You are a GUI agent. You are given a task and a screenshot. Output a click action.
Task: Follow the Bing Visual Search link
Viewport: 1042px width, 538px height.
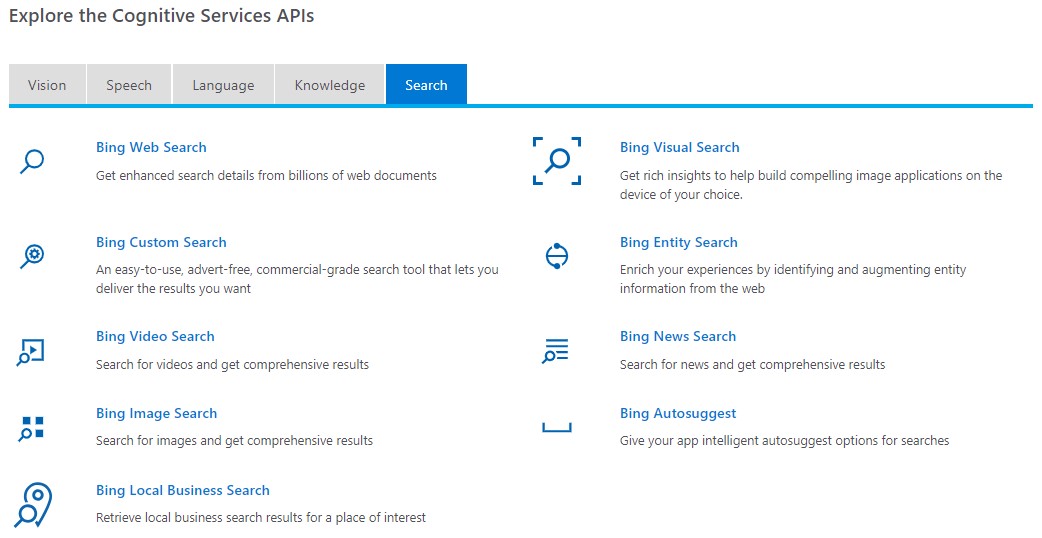(x=679, y=147)
